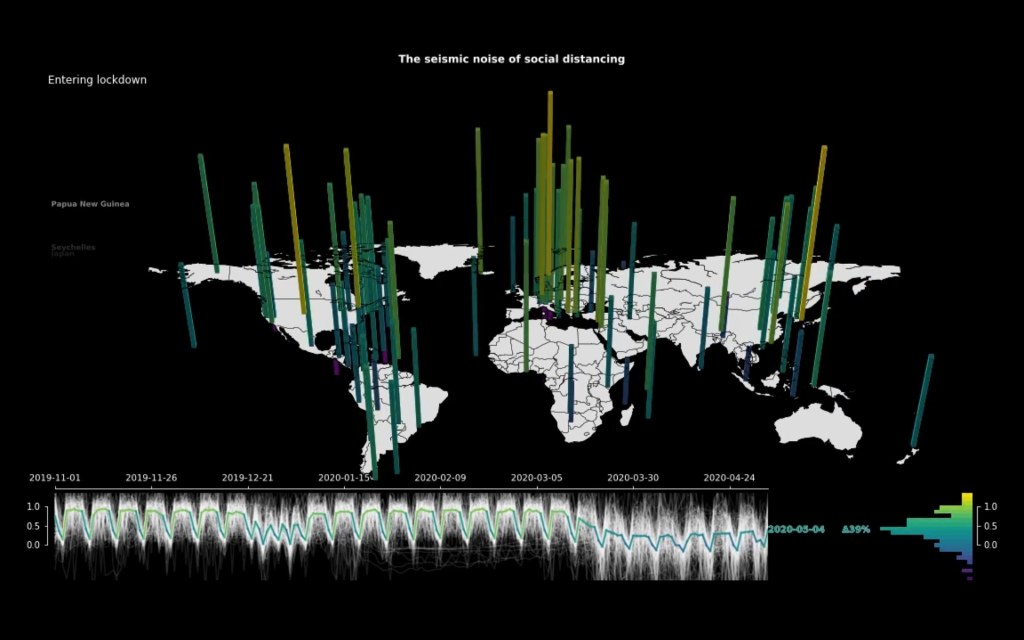This screenshot has width=1024, height=640.
Task: Click the 2019-11-26 timeline date tick
Action: [x=150, y=478]
